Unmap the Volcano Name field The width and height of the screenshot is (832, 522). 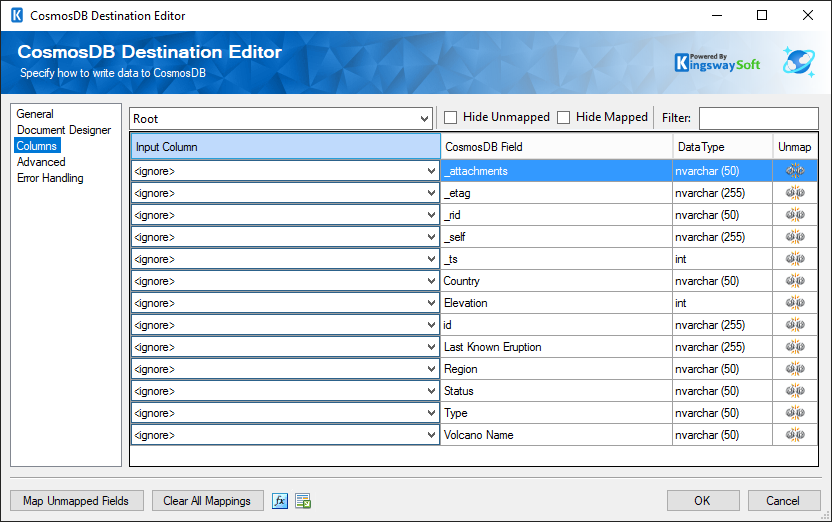point(795,434)
